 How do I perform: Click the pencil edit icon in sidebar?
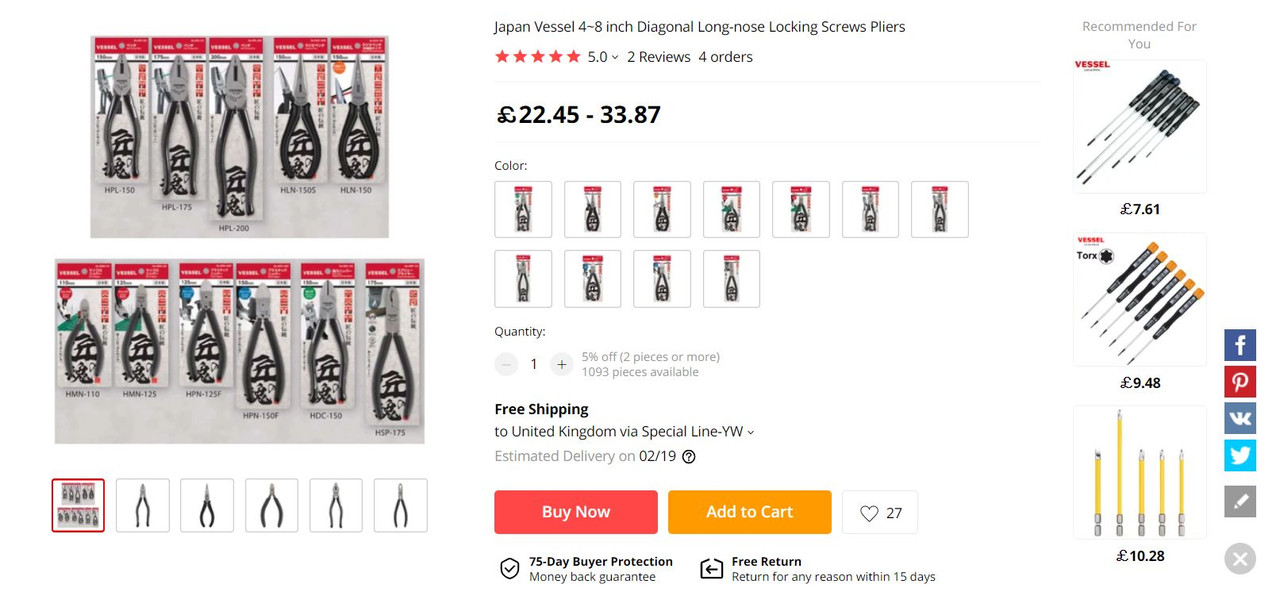coord(1240,501)
